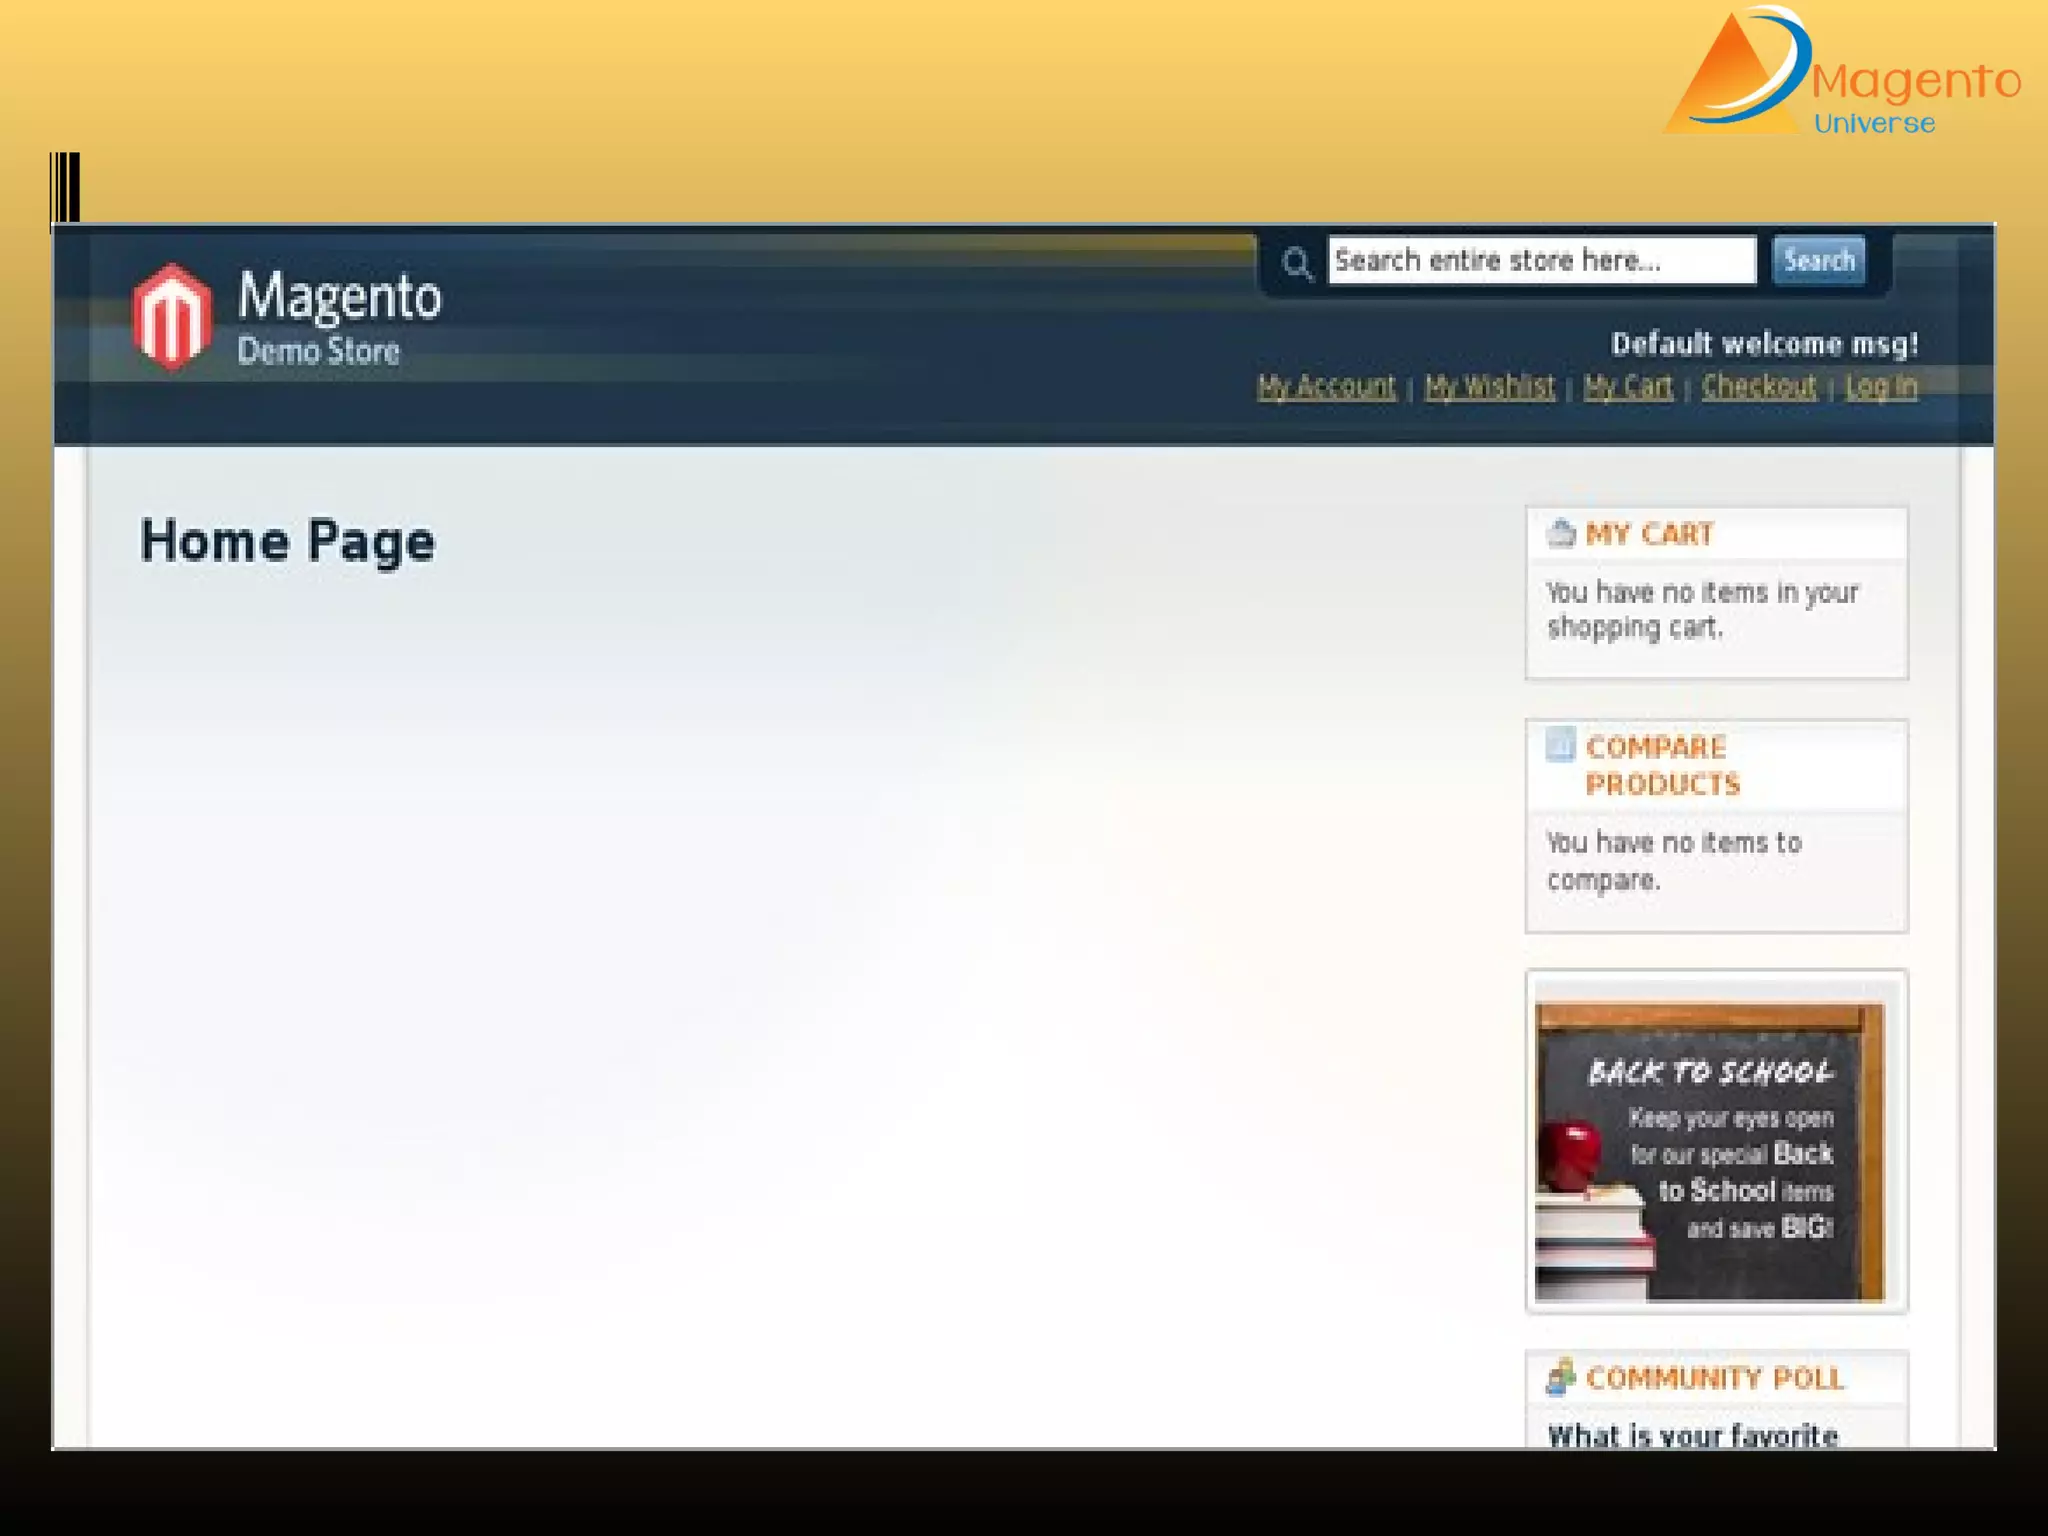Click the Home Page heading
The width and height of the screenshot is (2048, 1536).
coord(288,541)
